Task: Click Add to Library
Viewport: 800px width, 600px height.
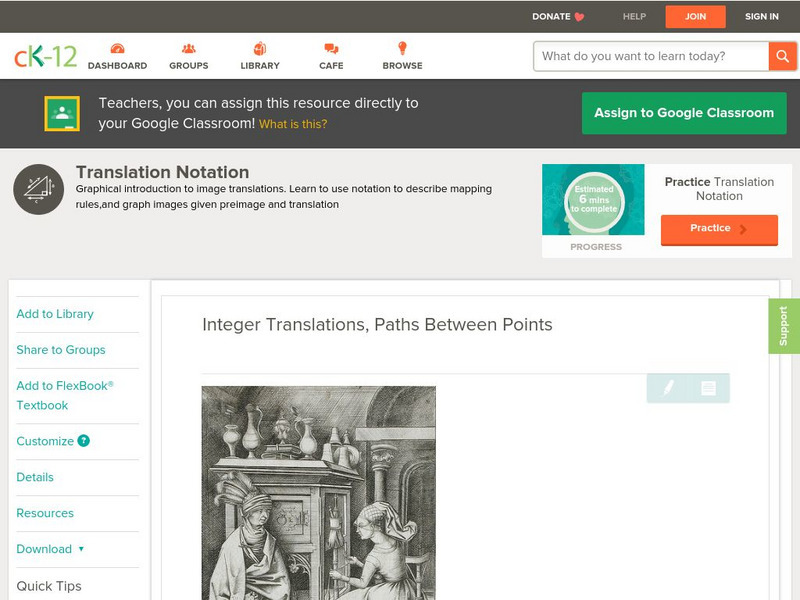Action: pos(55,314)
